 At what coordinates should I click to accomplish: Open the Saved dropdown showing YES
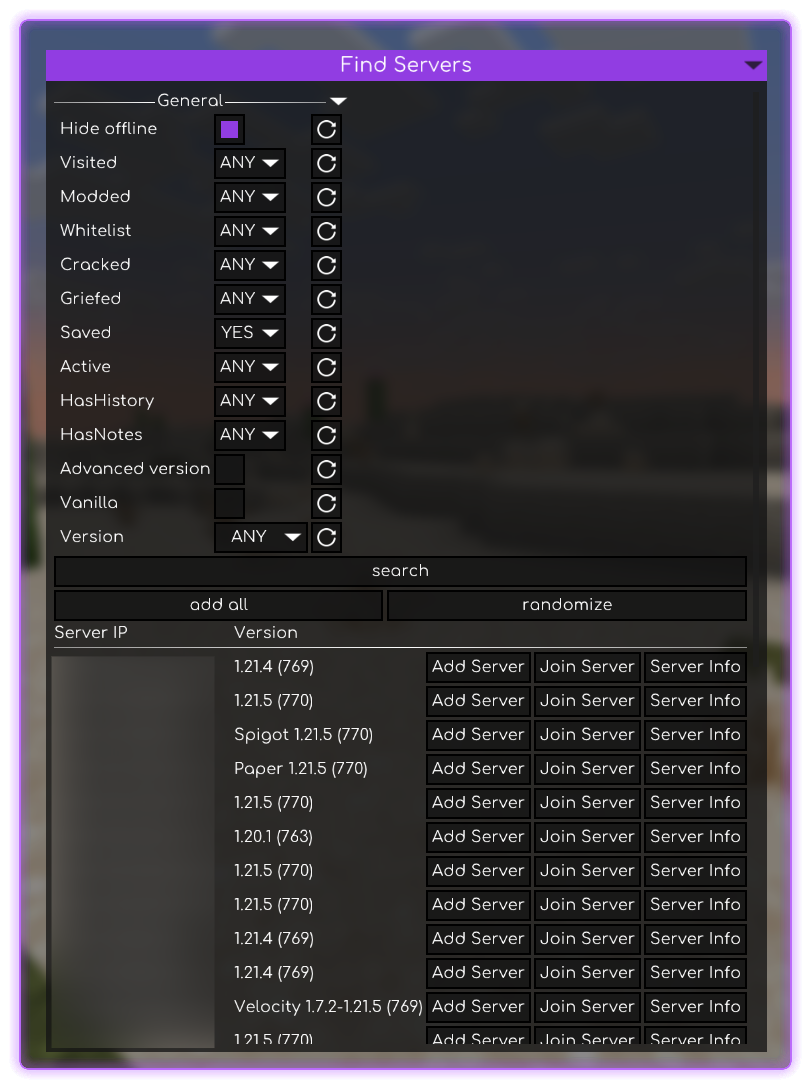tap(250, 333)
